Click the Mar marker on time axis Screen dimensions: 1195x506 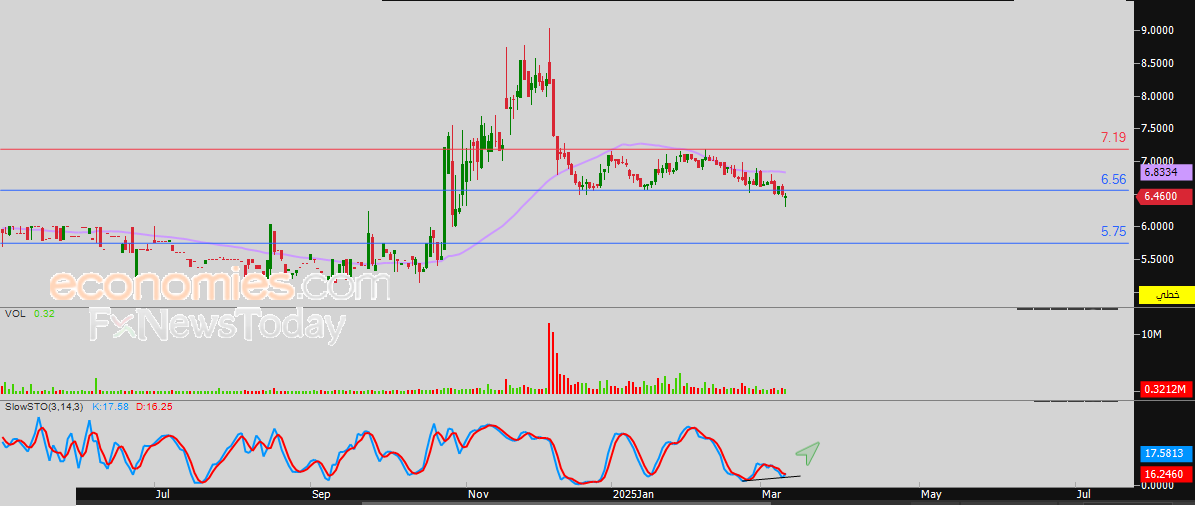coord(771,494)
